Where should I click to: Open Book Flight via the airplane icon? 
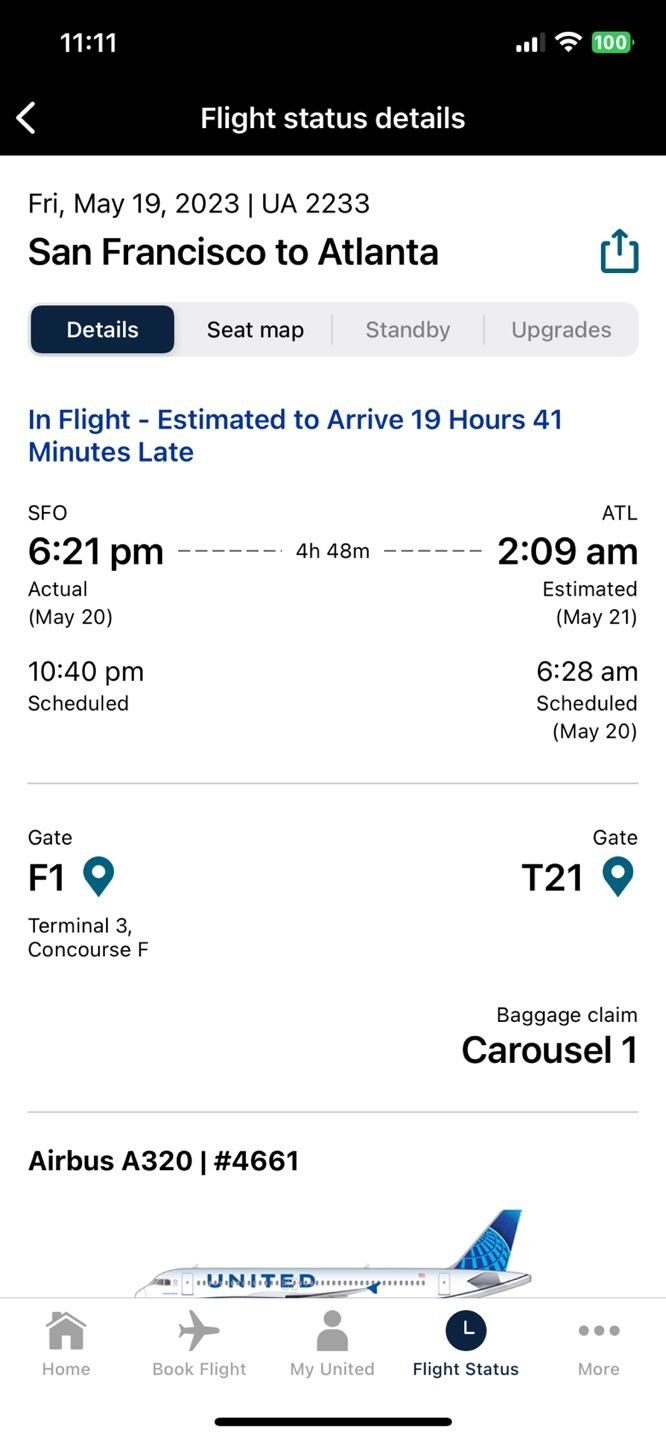(x=198, y=1330)
